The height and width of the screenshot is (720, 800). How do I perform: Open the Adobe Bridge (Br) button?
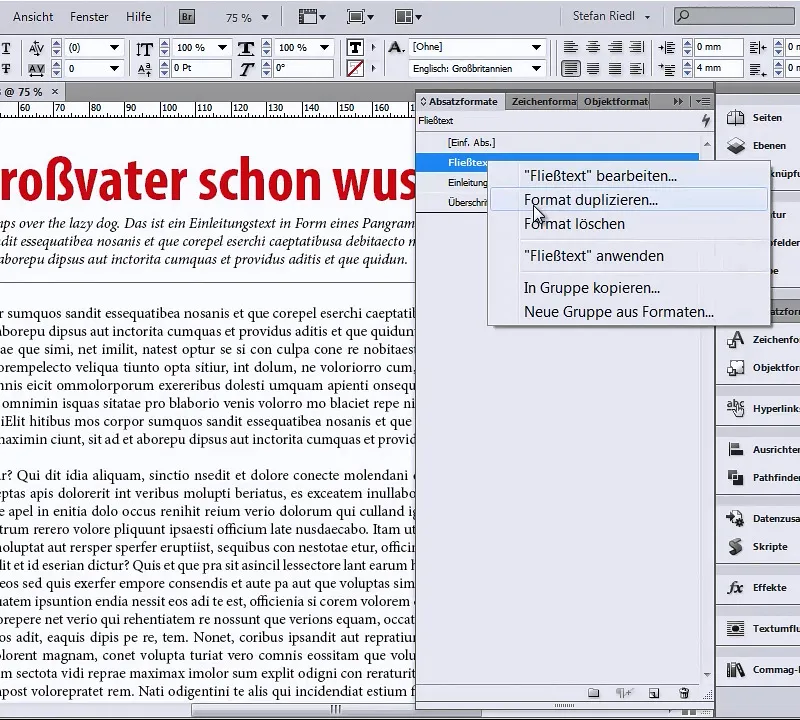(187, 17)
